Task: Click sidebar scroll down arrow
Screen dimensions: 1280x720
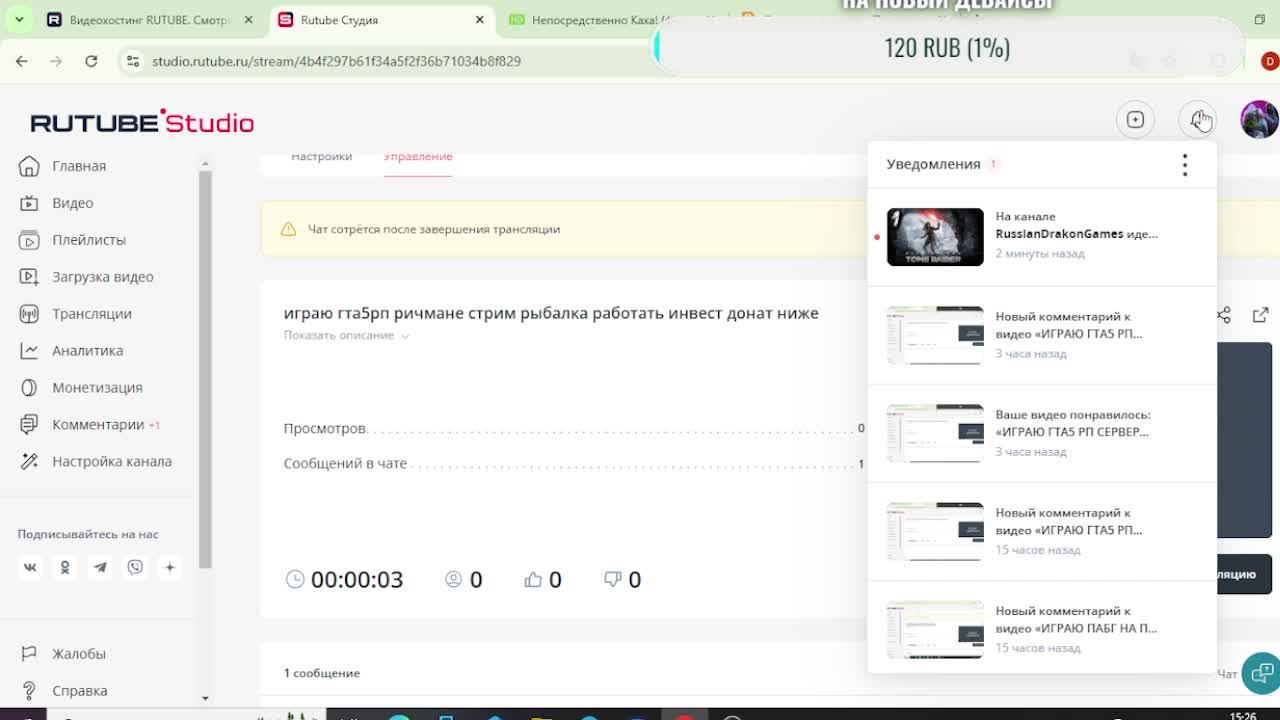Action: click(205, 698)
